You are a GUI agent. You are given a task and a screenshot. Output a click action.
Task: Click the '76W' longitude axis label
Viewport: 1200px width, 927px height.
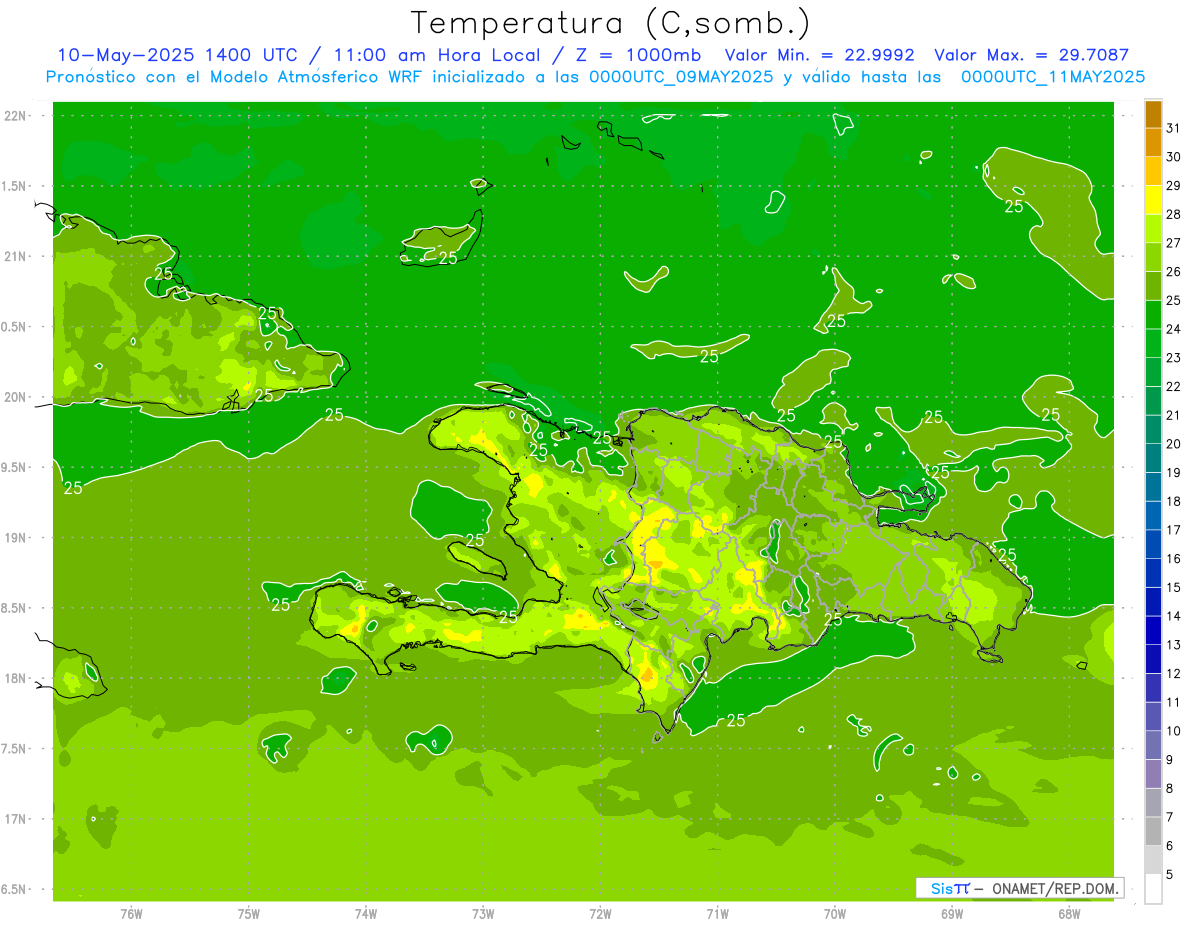(131, 913)
